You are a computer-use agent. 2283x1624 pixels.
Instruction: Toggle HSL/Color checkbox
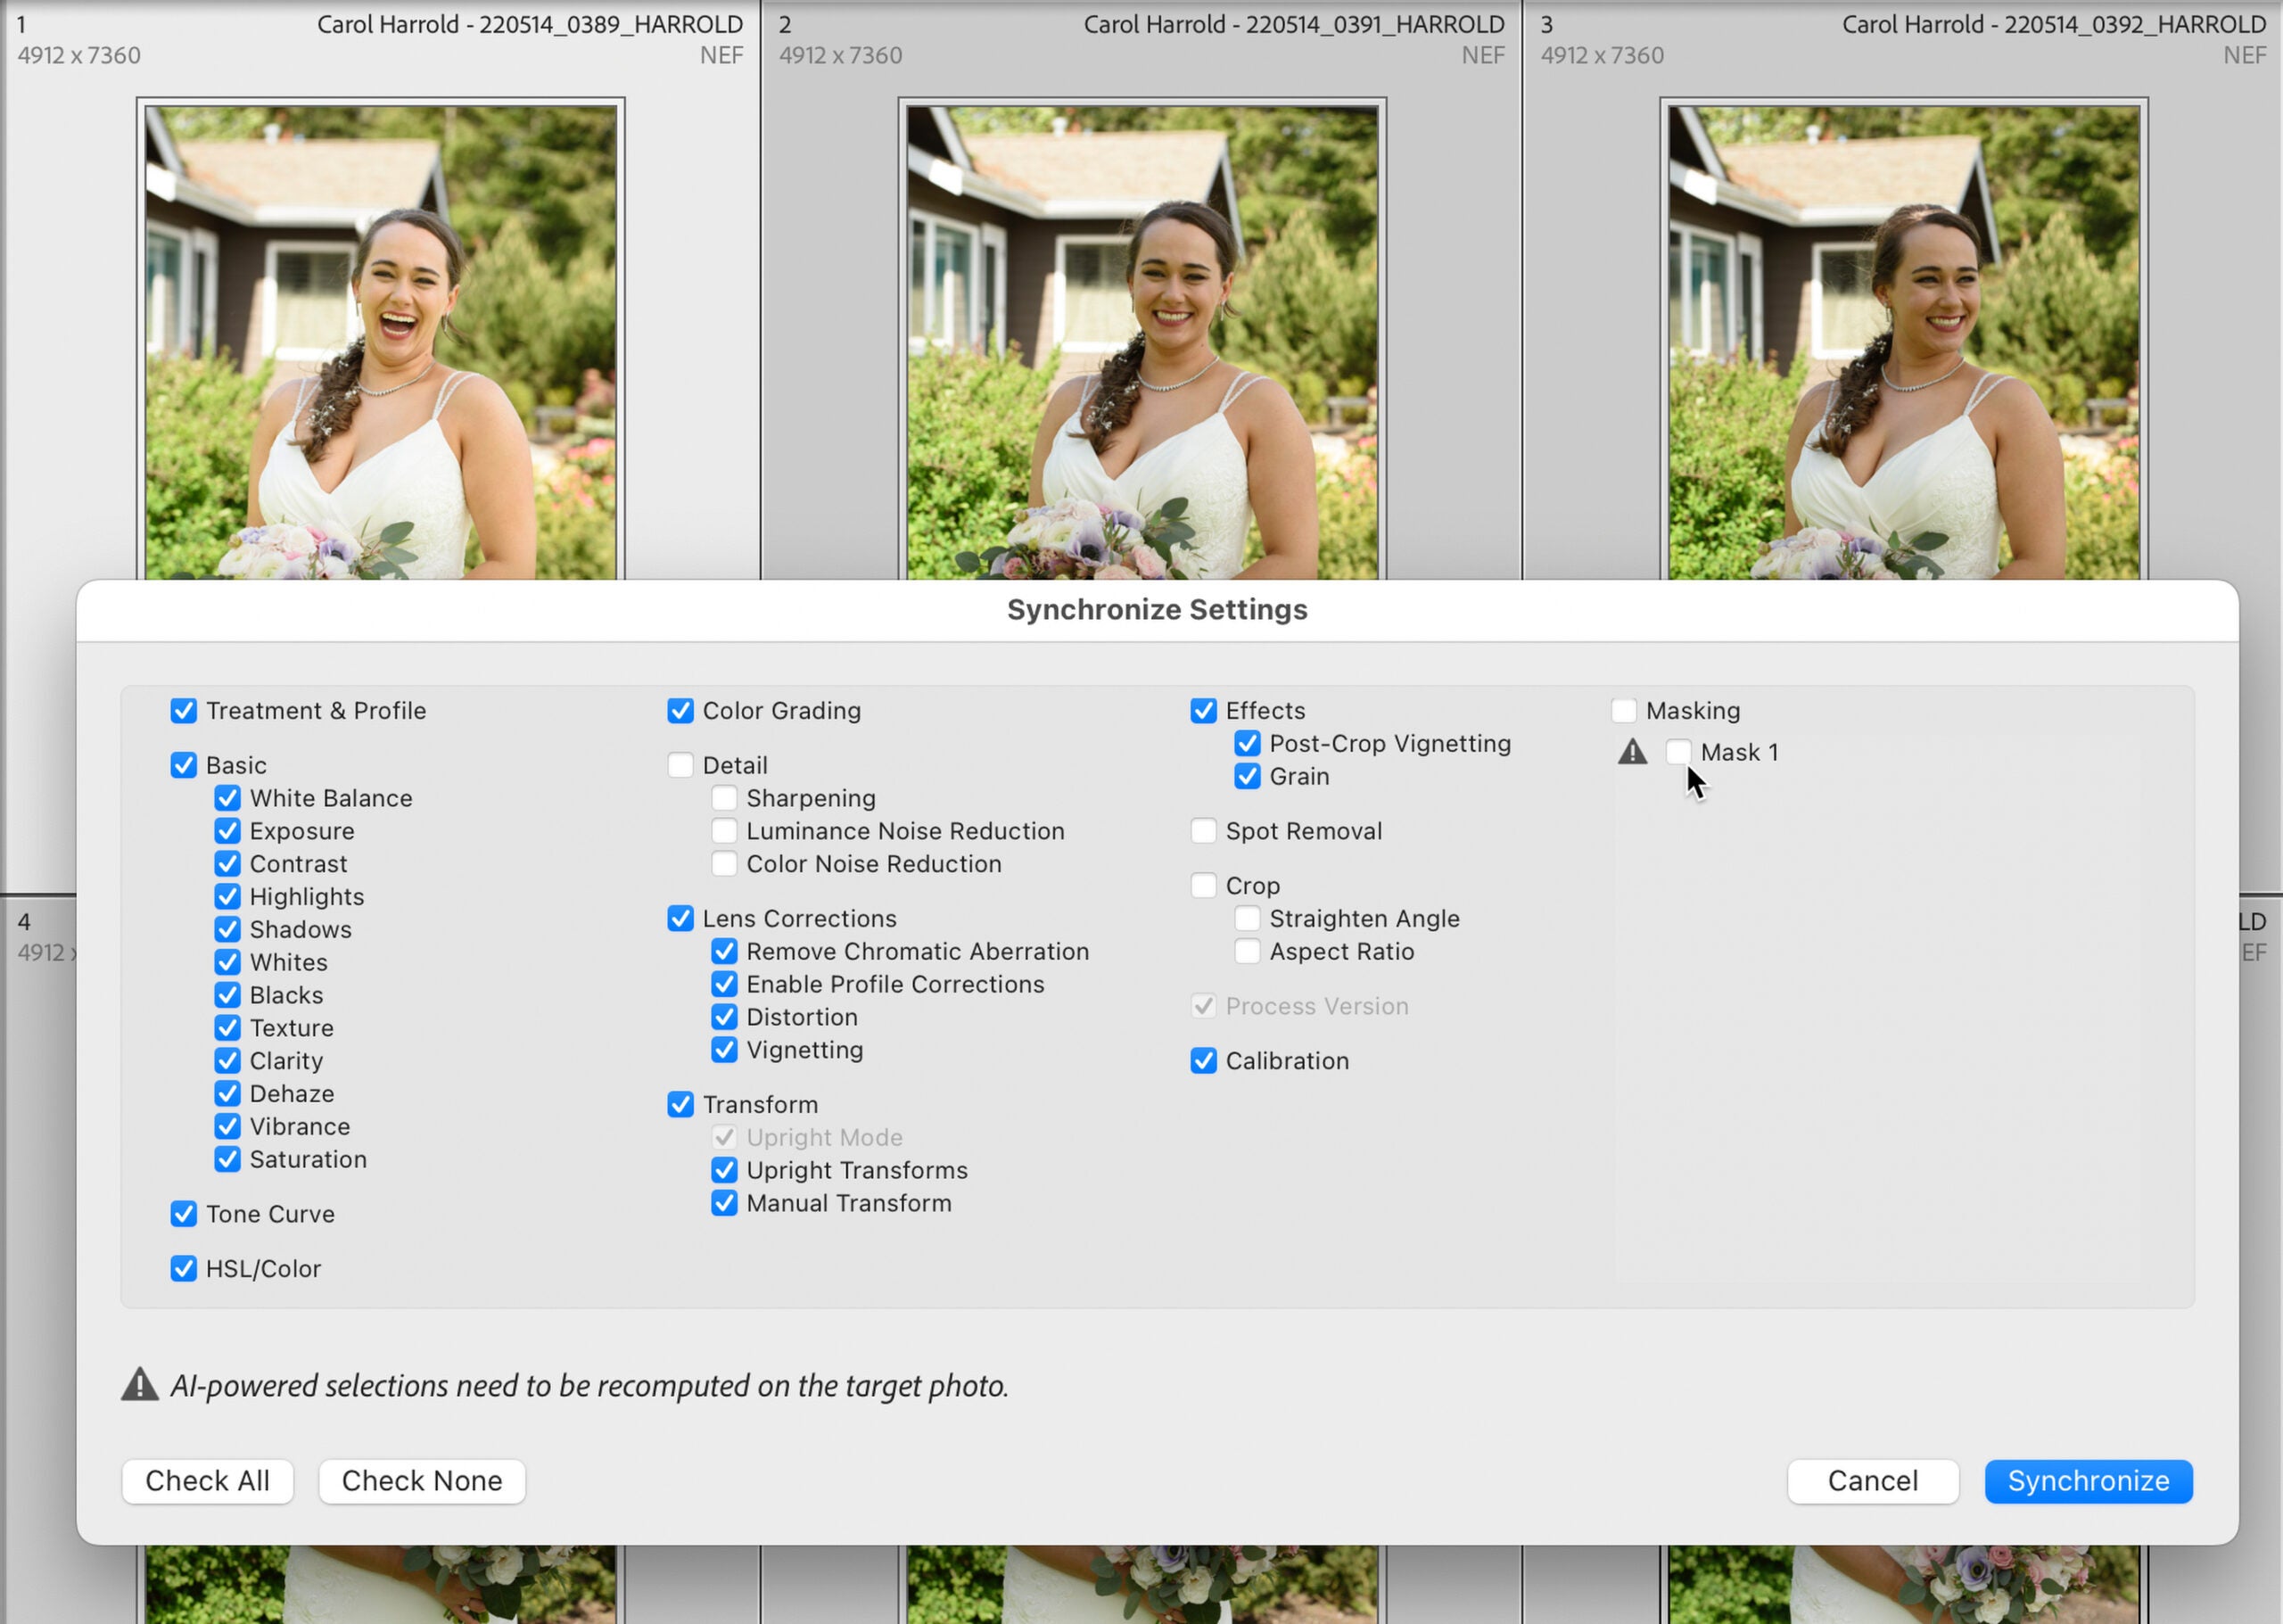tap(184, 1269)
